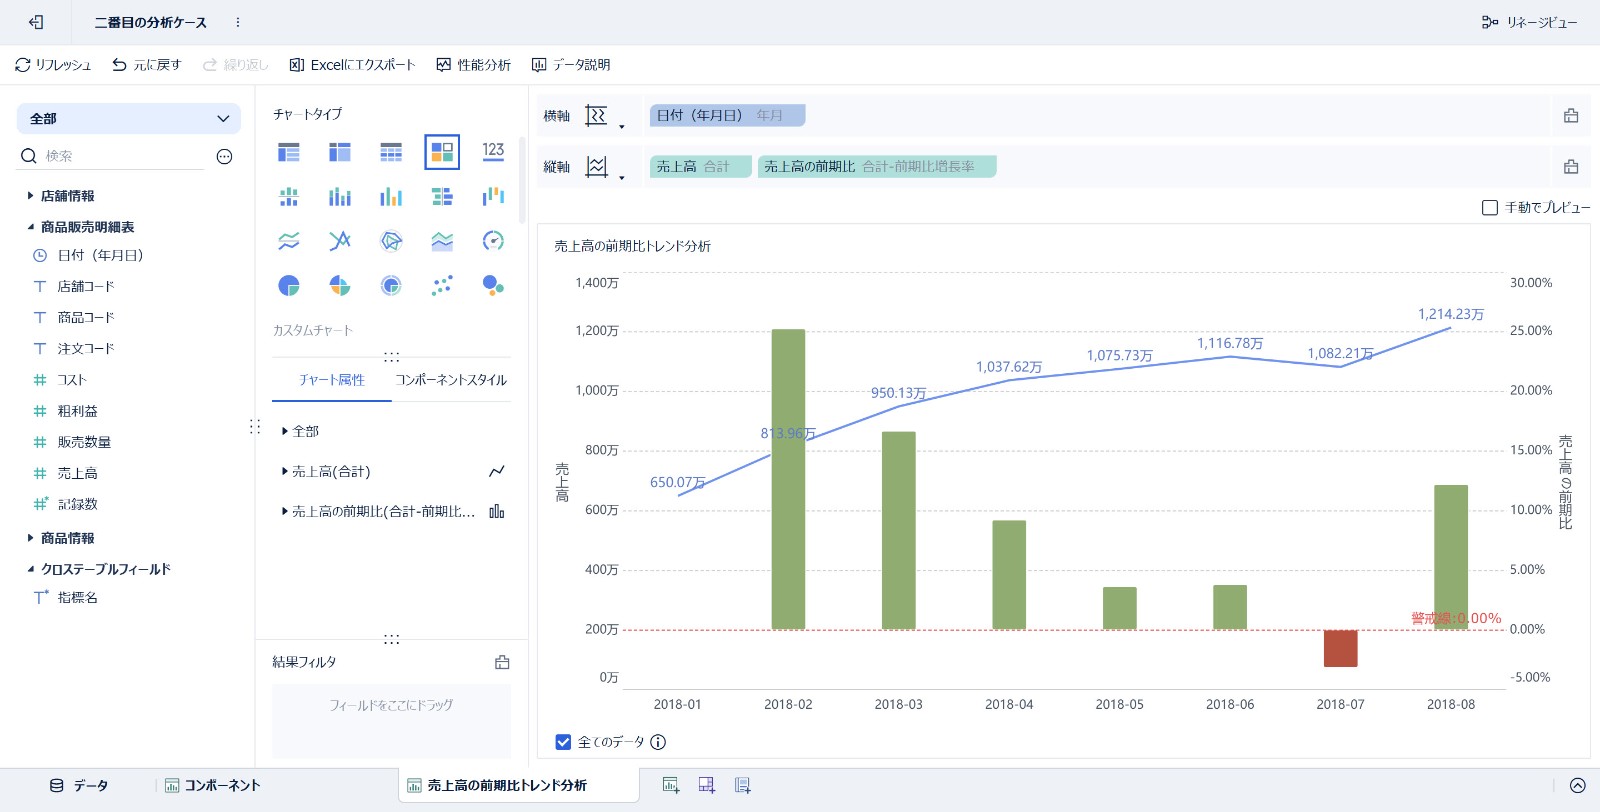
Task: Select the waterfall chart type
Action: [493, 196]
